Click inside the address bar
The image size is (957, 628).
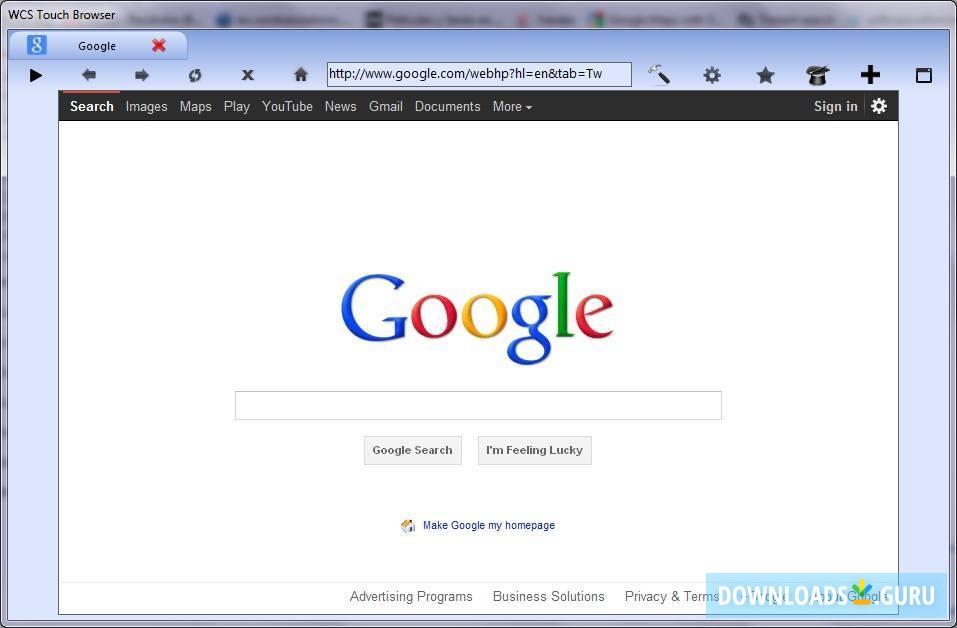[x=478, y=73]
